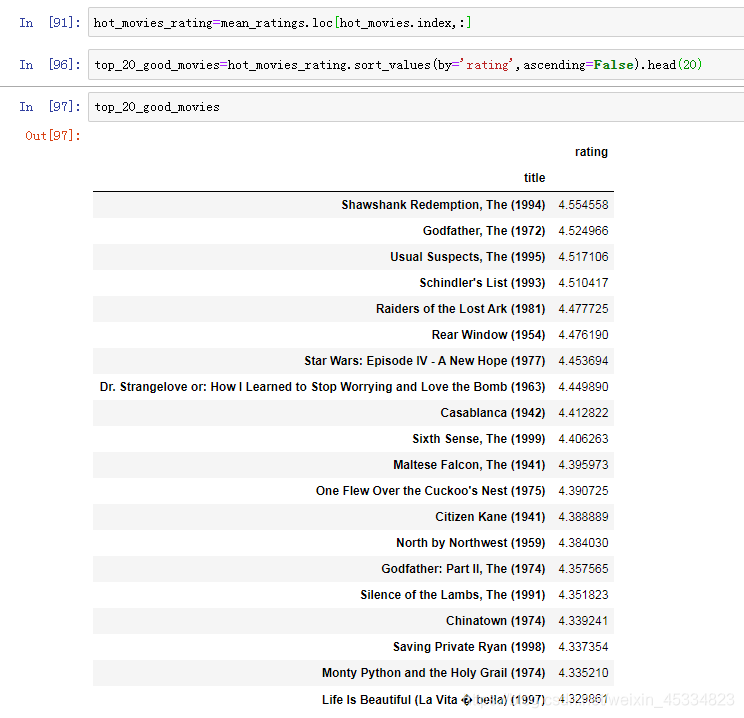
Task: Click rating value 4.357565
Action: tap(583, 569)
